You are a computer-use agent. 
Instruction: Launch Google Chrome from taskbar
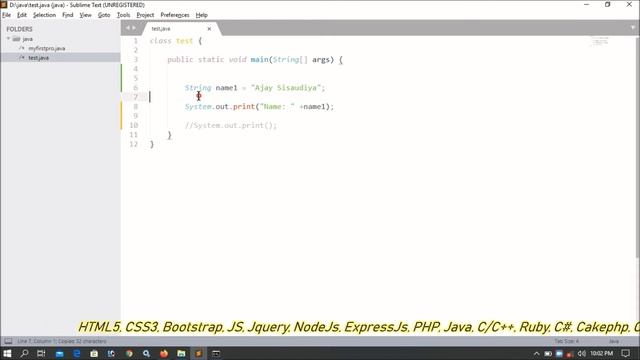click(x=129, y=353)
